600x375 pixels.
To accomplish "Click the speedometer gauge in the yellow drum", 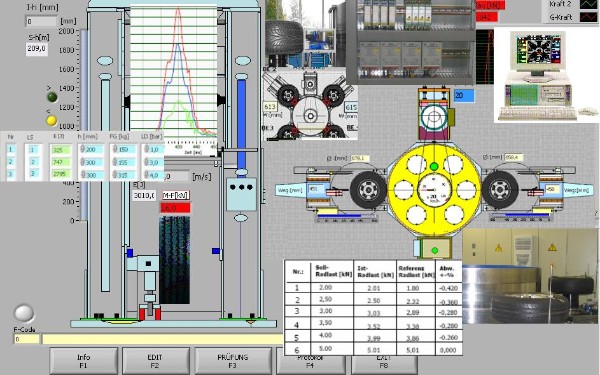I will (434, 190).
